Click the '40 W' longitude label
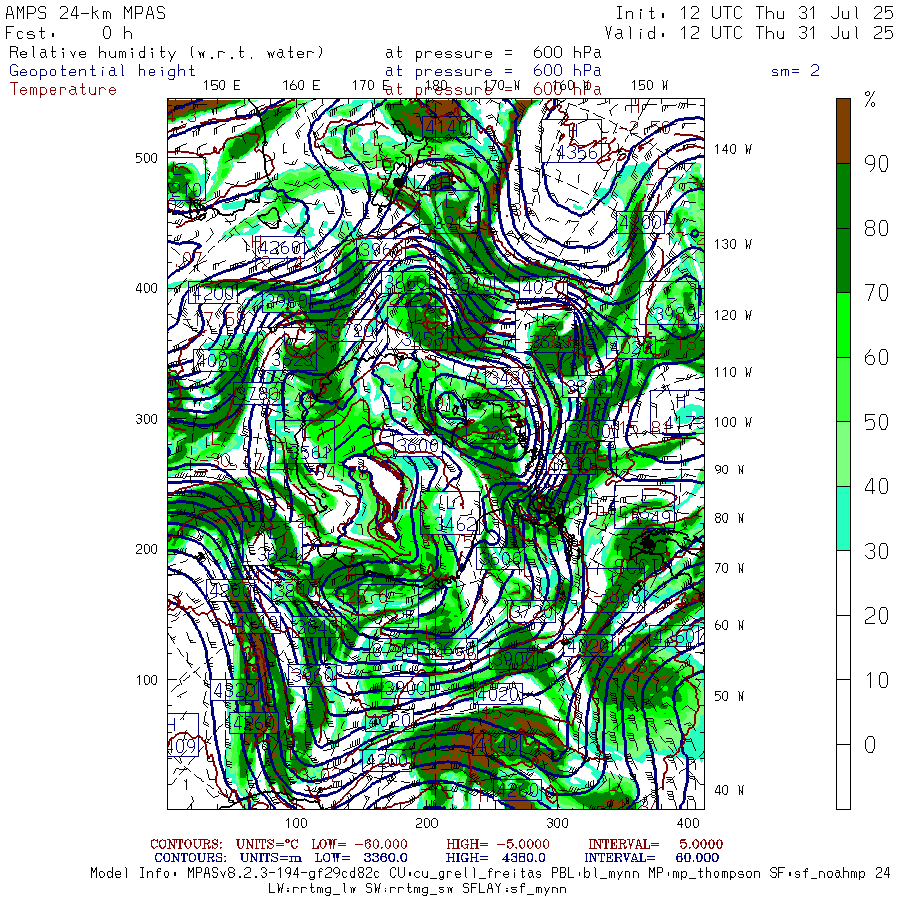Image resolution: width=900 pixels, height=900 pixels. [729, 790]
